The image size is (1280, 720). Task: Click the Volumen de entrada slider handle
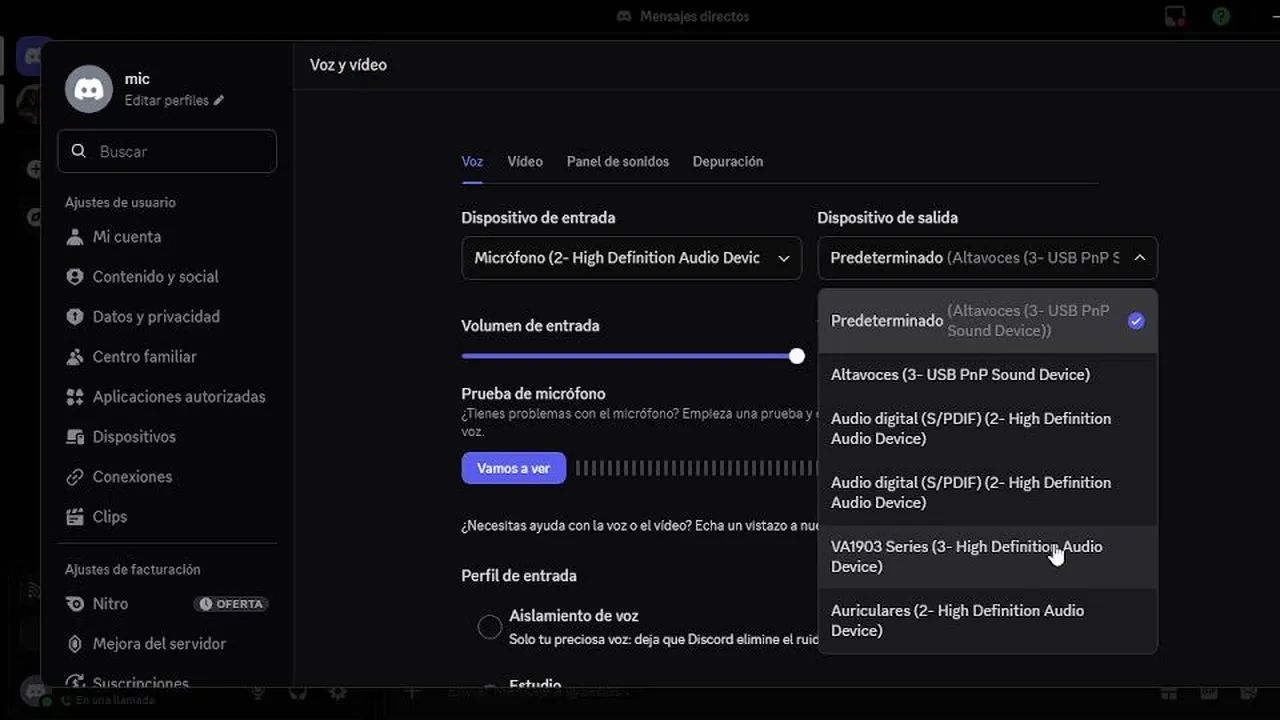click(x=797, y=356)
